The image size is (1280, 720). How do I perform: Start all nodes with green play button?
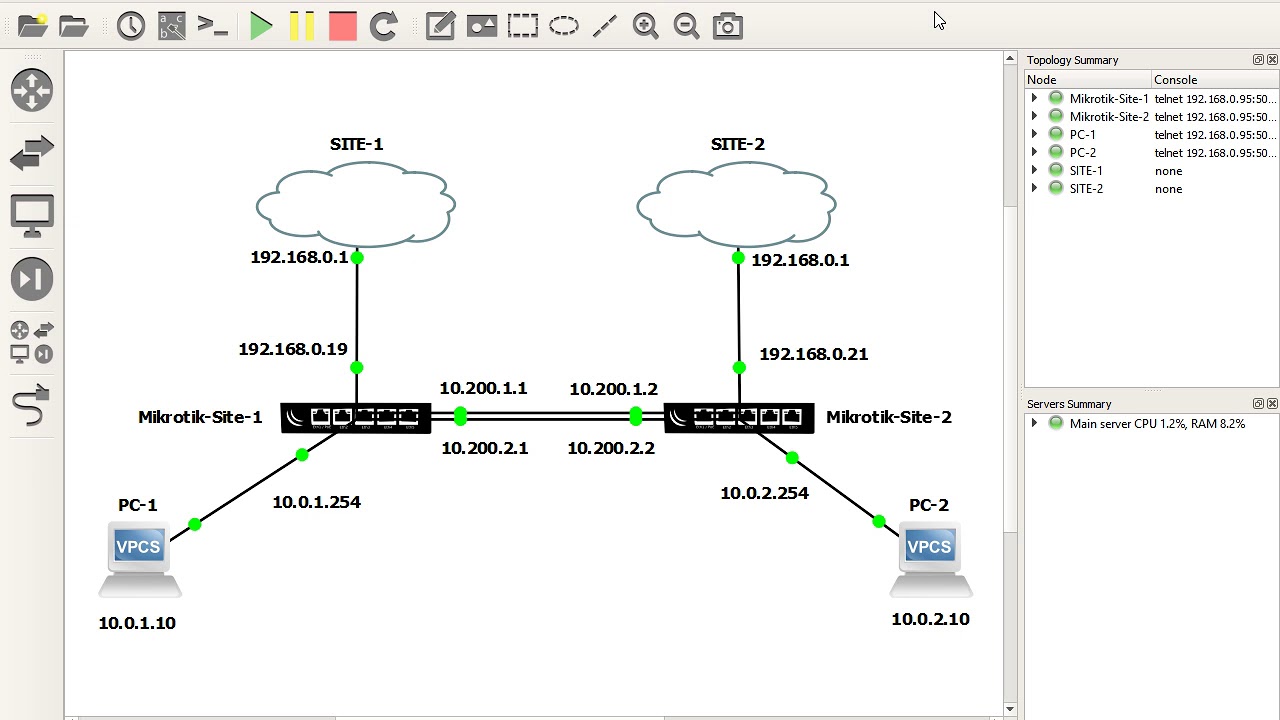[261, 26]
